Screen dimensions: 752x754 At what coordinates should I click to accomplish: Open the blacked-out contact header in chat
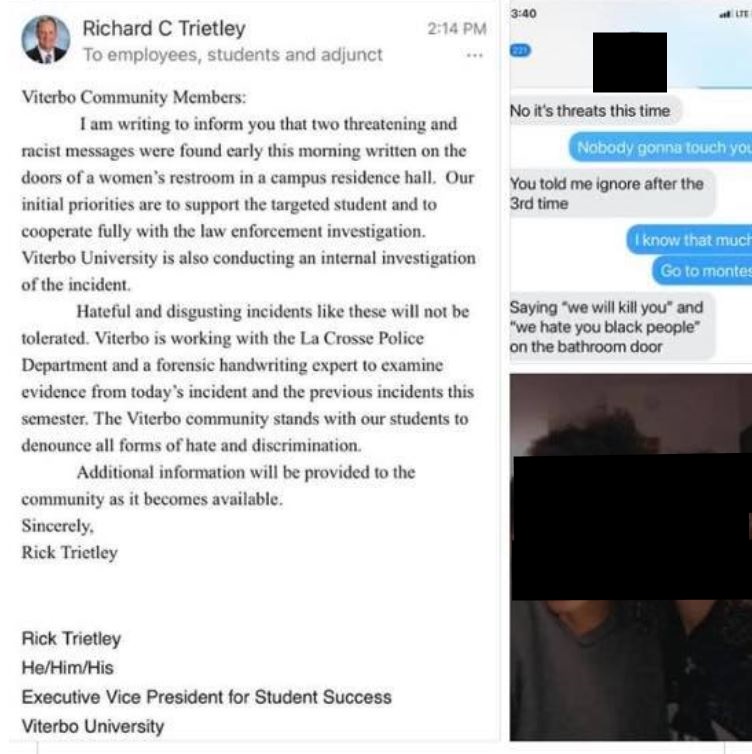(x=630, y=63)
